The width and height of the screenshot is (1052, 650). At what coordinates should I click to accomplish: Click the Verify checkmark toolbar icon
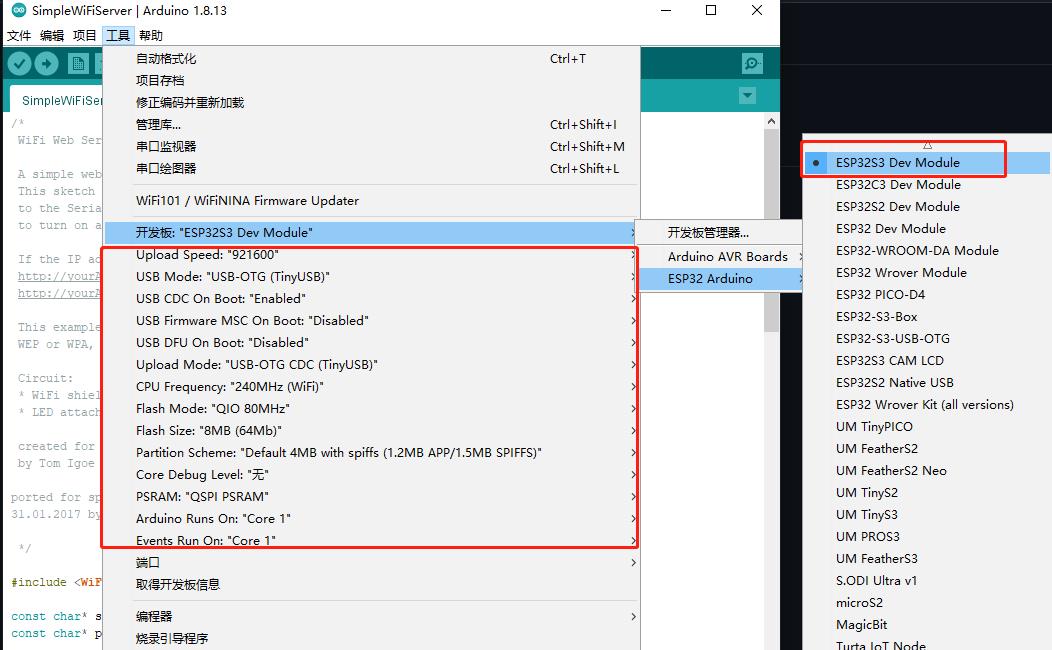19,64
